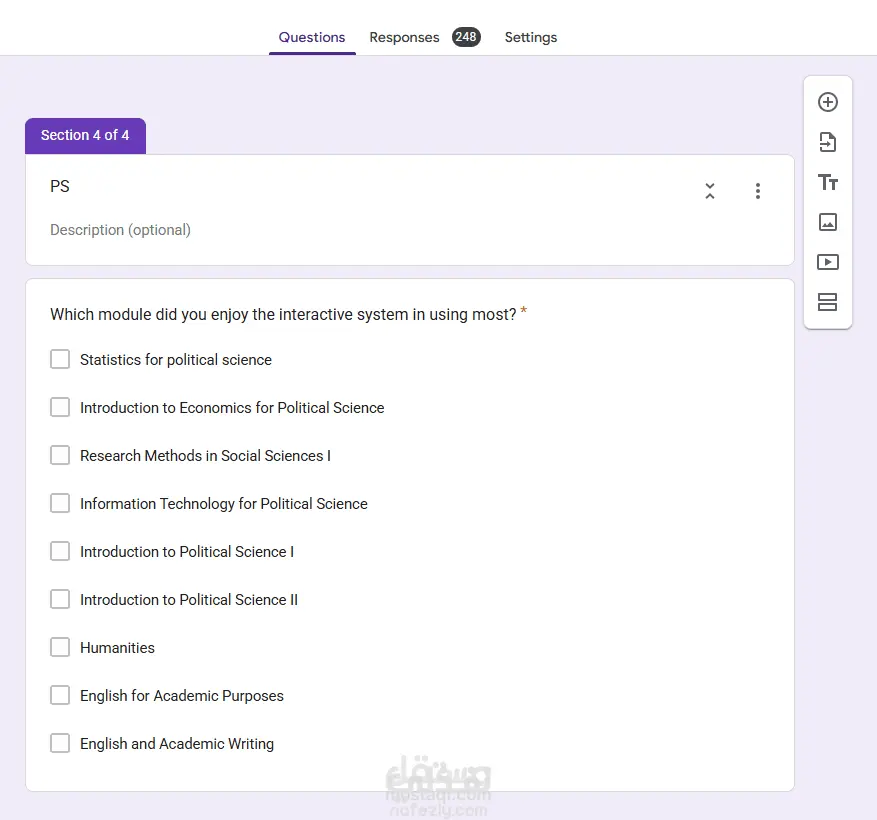Click the Introduction to Economics for Political Science text
The height and width of the screenshot is (820, 877).
click(x=232, y=408)
